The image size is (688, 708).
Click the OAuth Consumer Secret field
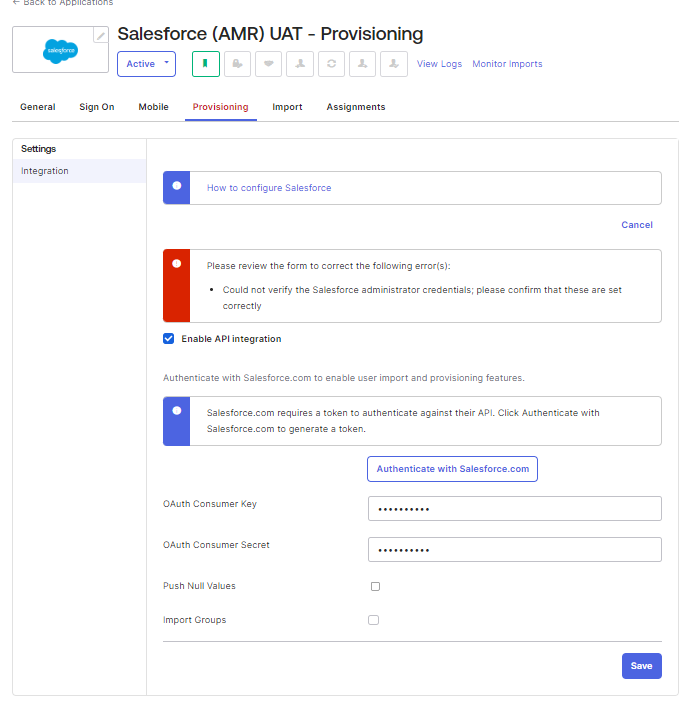pyautogui.click(x=515, y=550)
